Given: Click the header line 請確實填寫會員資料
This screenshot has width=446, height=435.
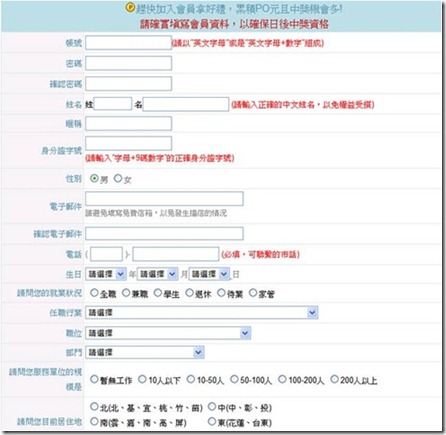Looking at the screenshot, I should point(234,24).
